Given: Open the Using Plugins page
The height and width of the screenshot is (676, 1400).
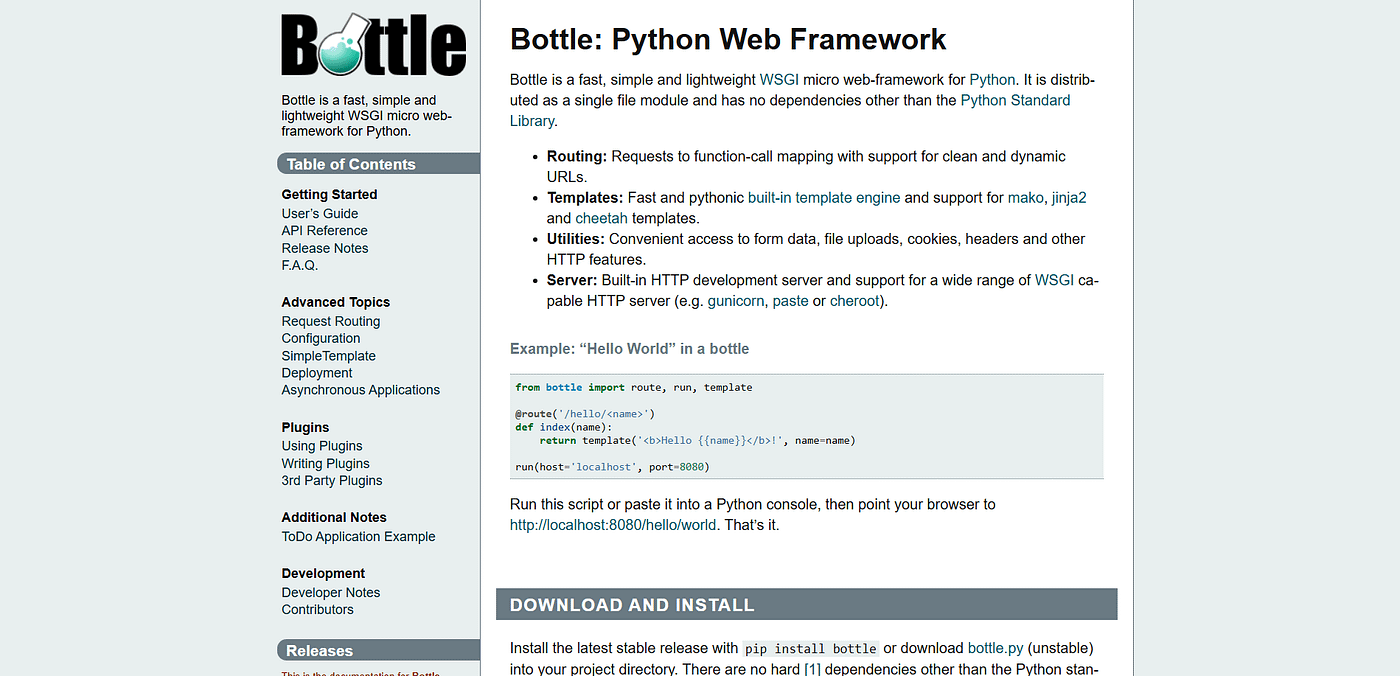Looking at the screenshot, I should click(x=321, y=445).
